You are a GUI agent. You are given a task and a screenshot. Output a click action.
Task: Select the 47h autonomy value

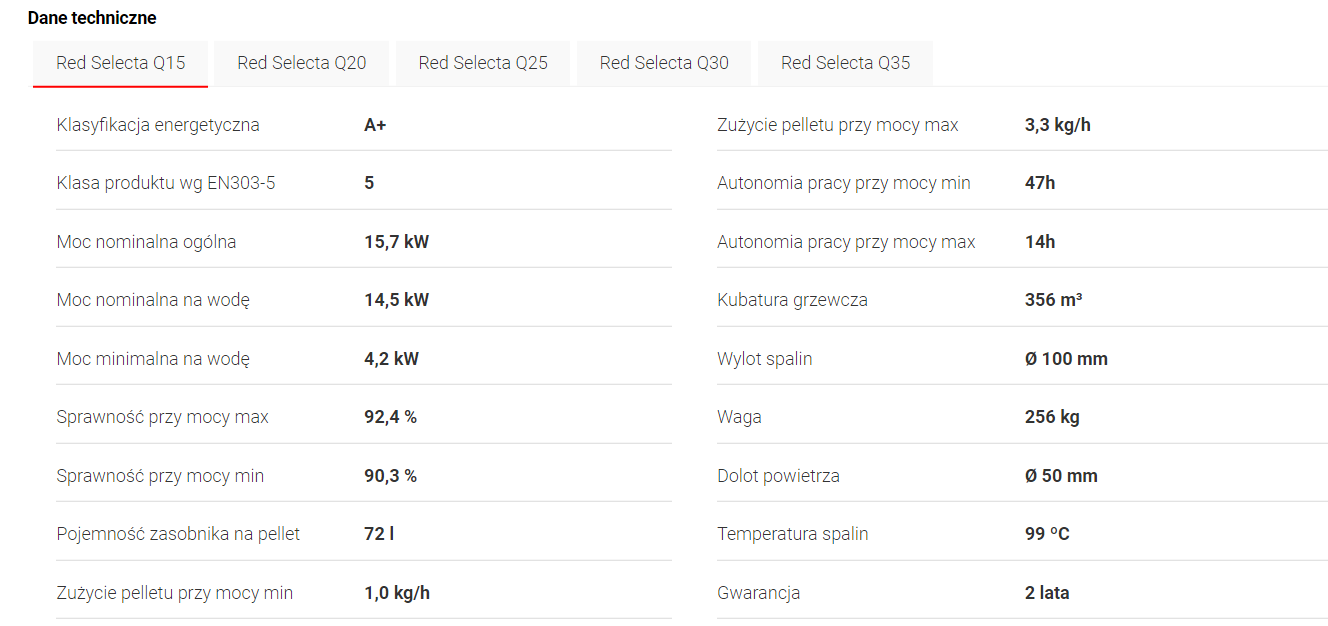pos(1040,183)
